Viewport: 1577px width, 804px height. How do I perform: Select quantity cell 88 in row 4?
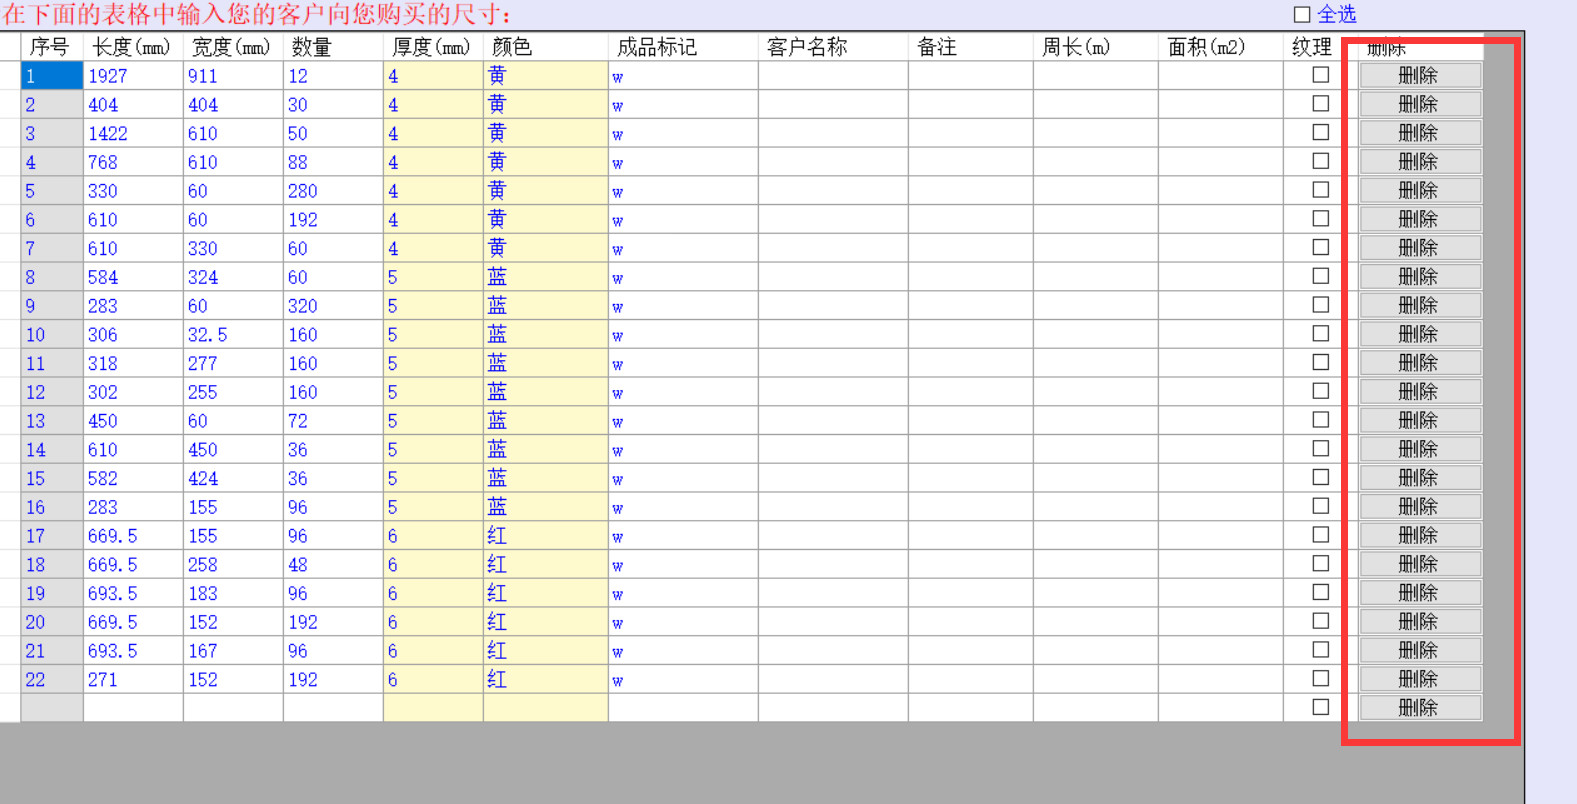[333, 162]
